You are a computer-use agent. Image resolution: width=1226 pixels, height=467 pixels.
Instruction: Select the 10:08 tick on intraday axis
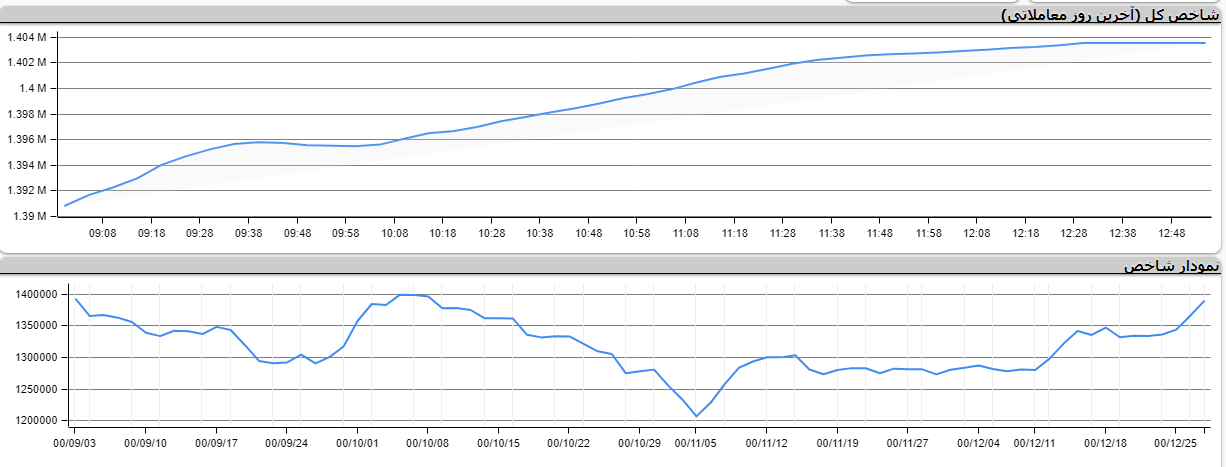394,233
